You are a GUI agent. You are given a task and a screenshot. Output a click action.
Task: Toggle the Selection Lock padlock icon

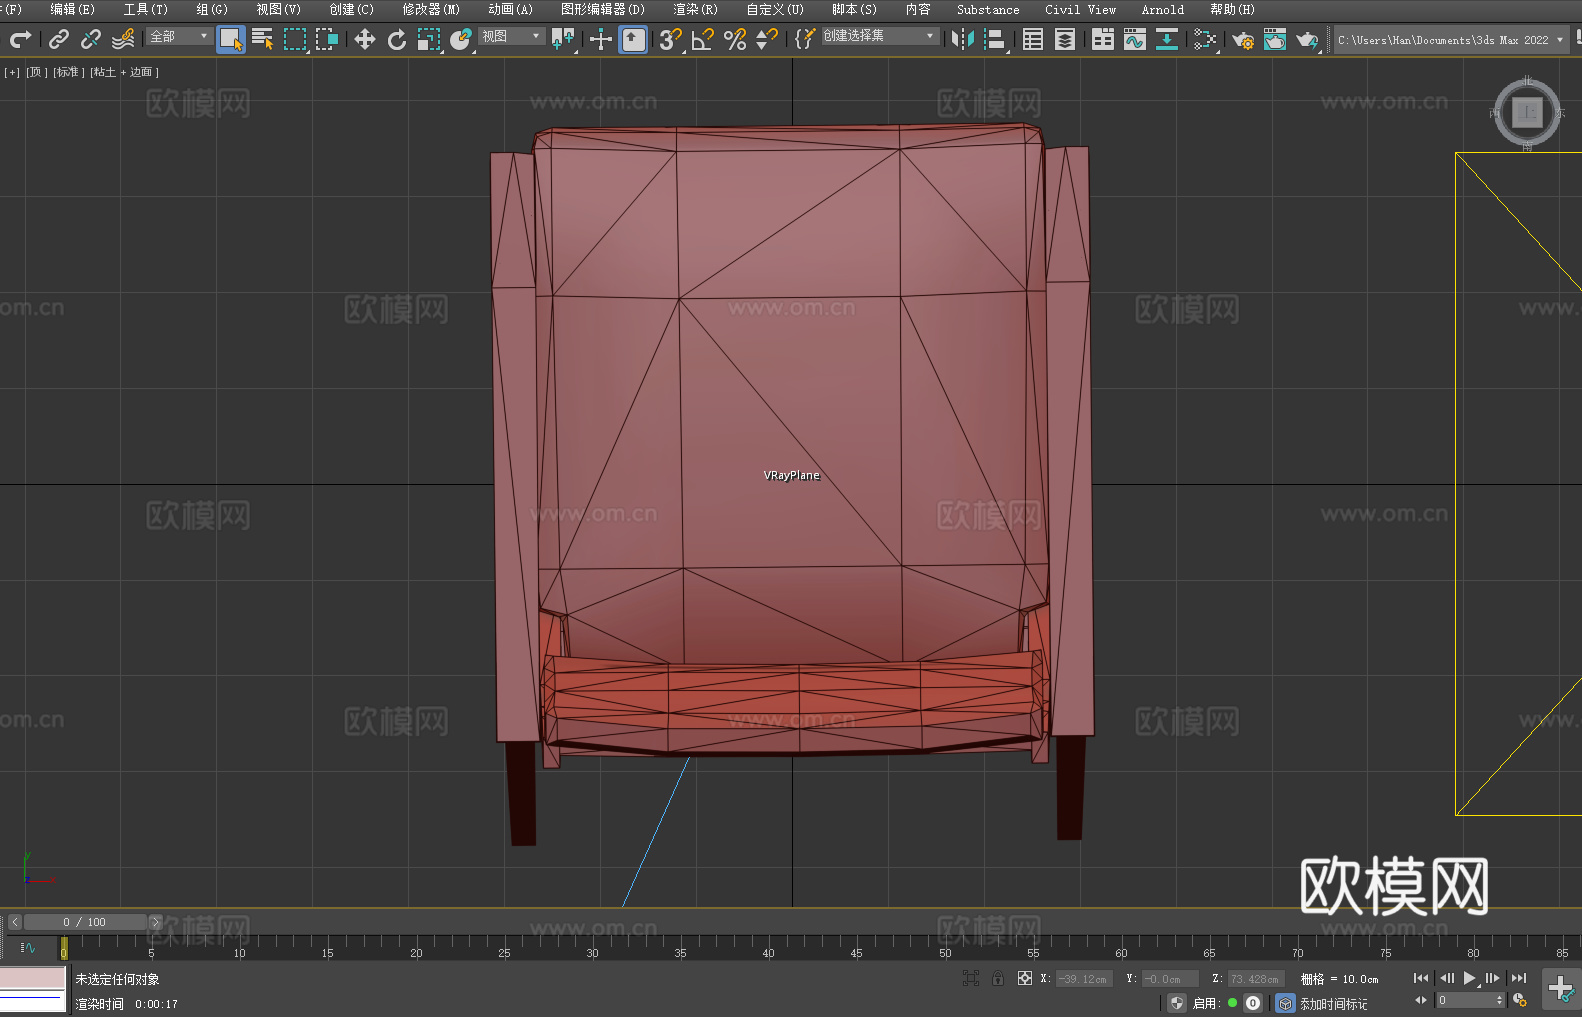(x=998, y=978)
